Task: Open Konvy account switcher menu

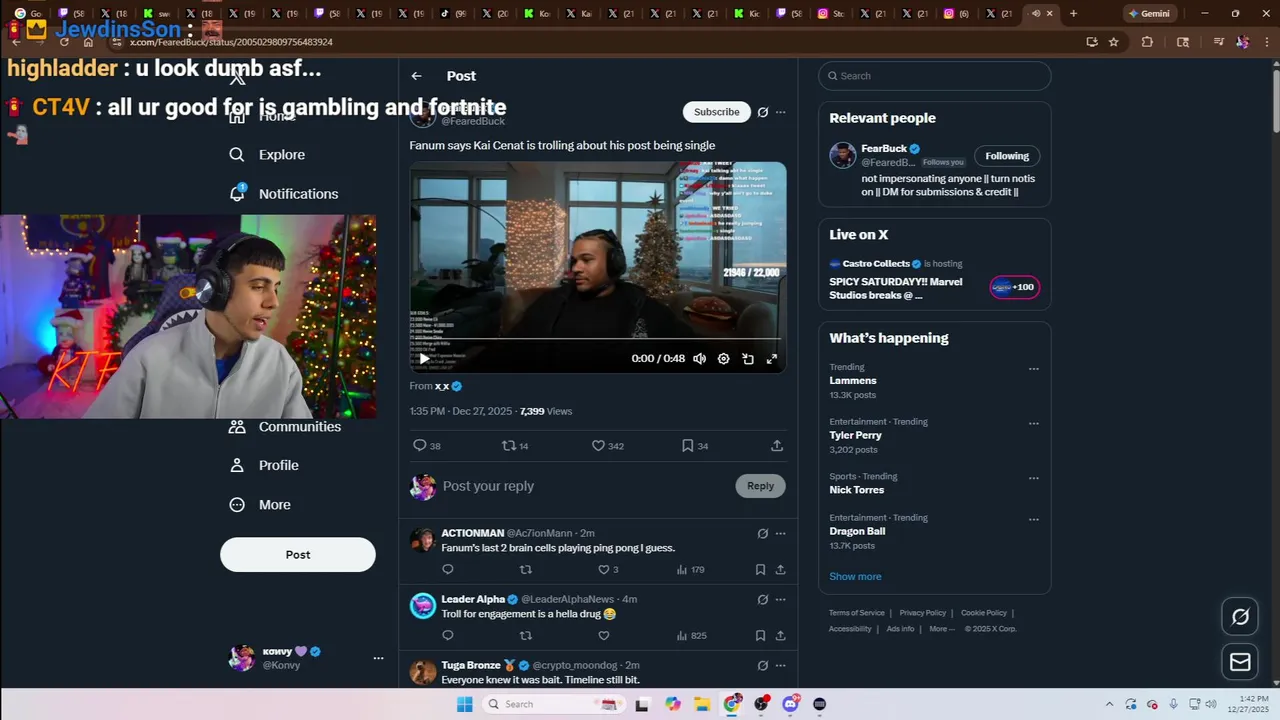Action: (x=378, y=658)
